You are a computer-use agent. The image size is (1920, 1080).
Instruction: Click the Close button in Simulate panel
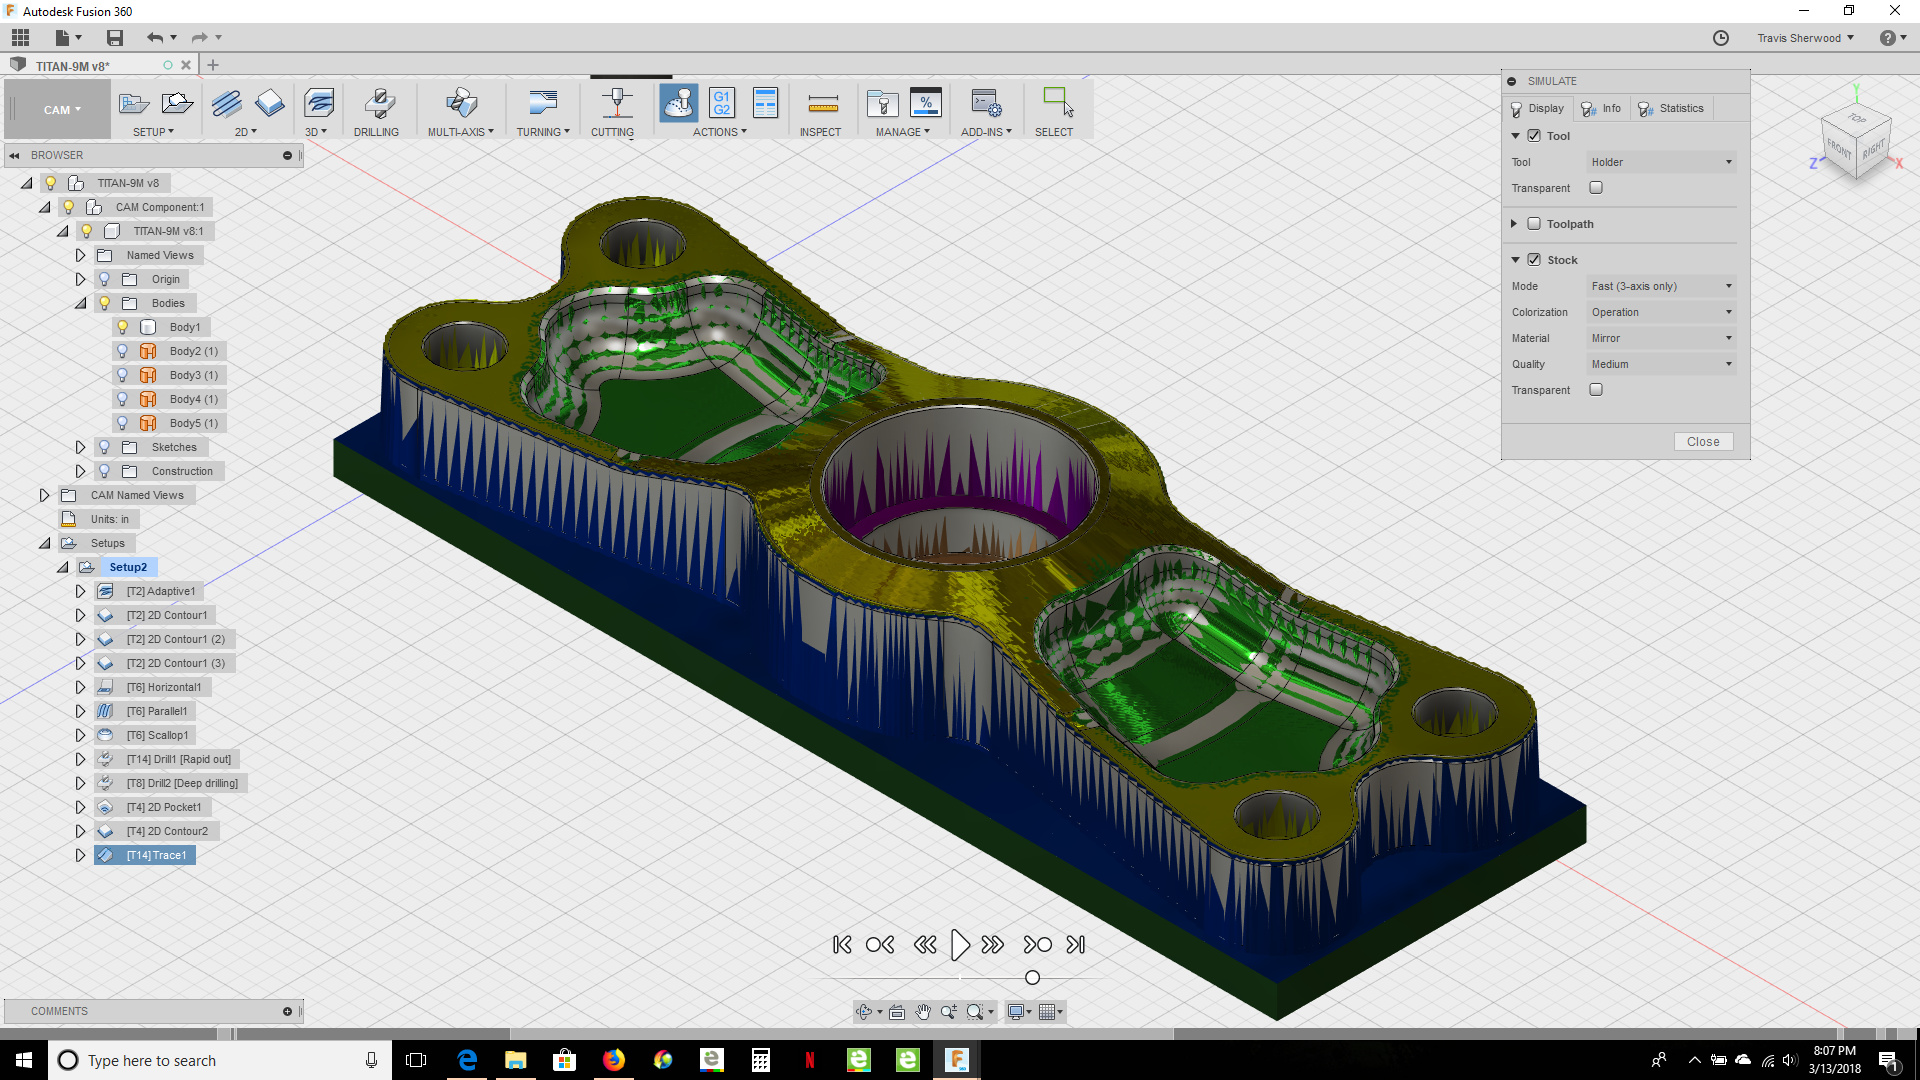[1702, 441]
